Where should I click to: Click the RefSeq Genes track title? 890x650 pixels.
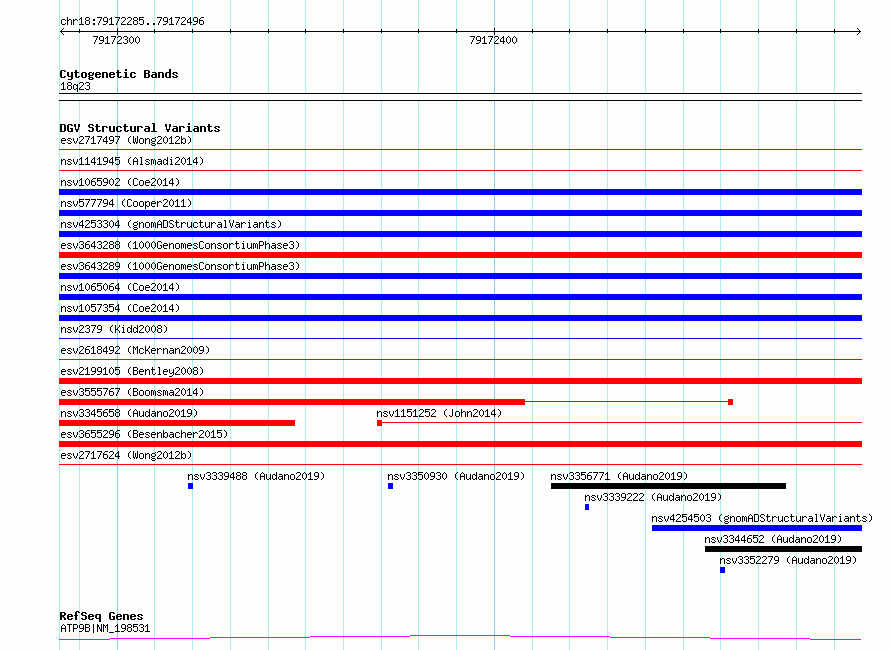point(102,616)
